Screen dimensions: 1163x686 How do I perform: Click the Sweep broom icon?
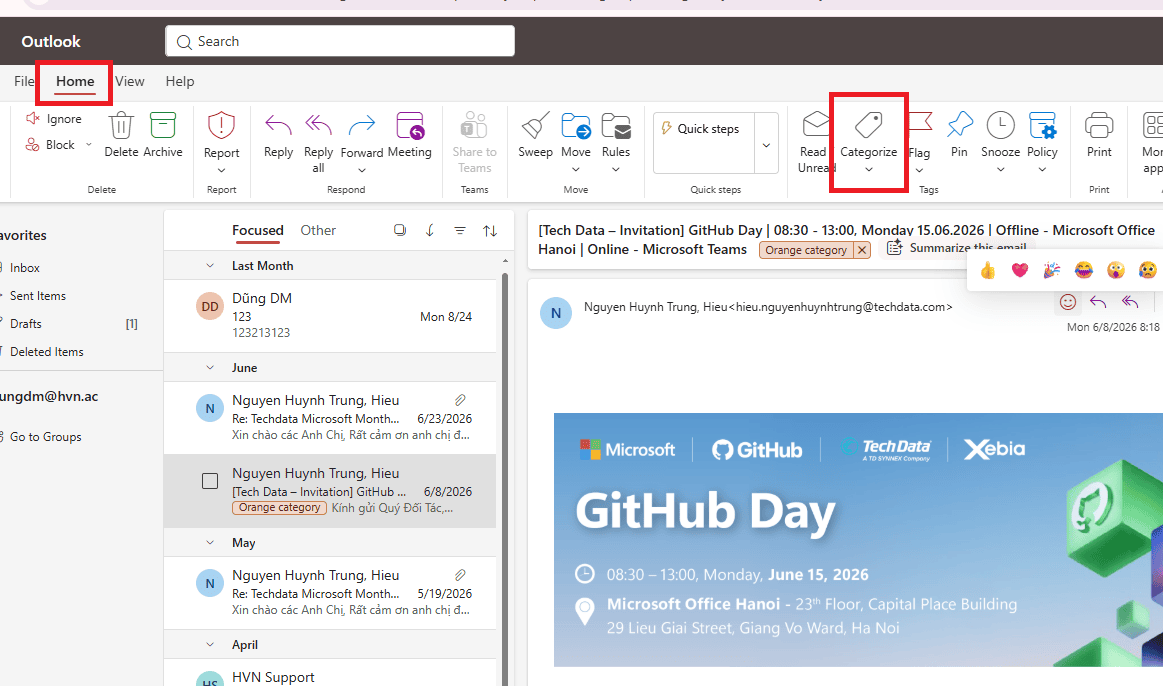535,125
